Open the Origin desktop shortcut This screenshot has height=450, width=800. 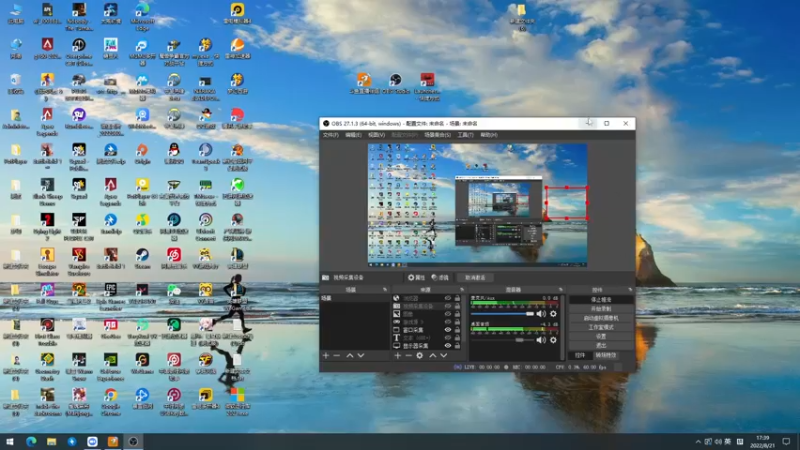(142, 153)
